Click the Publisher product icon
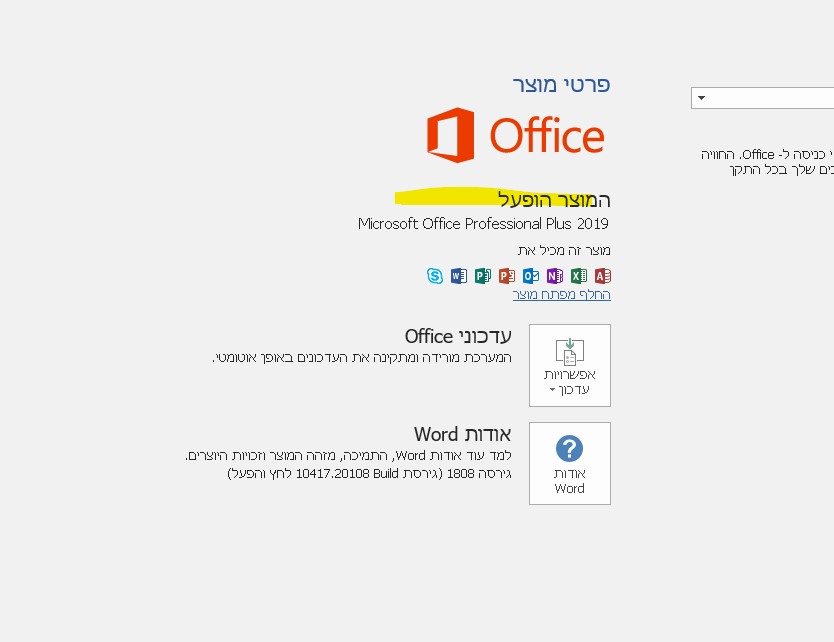Viewport: 834px width, 642px height. click(x=482, y=276)
